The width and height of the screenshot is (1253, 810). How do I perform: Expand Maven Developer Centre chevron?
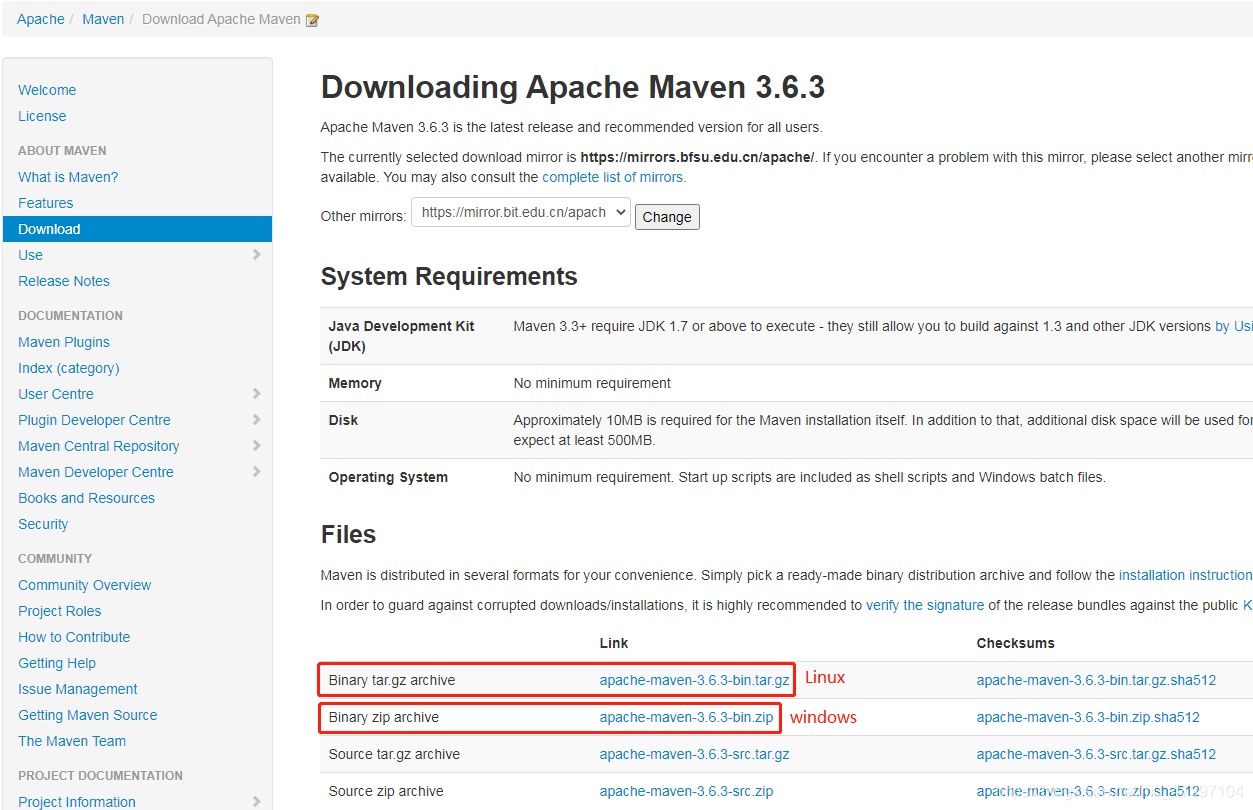click(x=257, y=472)
